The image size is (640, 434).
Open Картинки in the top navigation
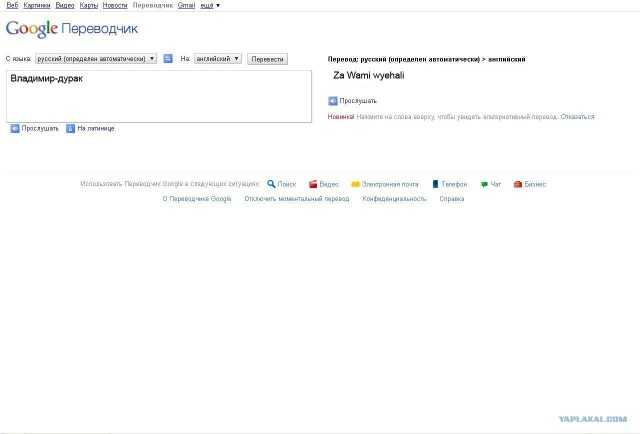37,5
